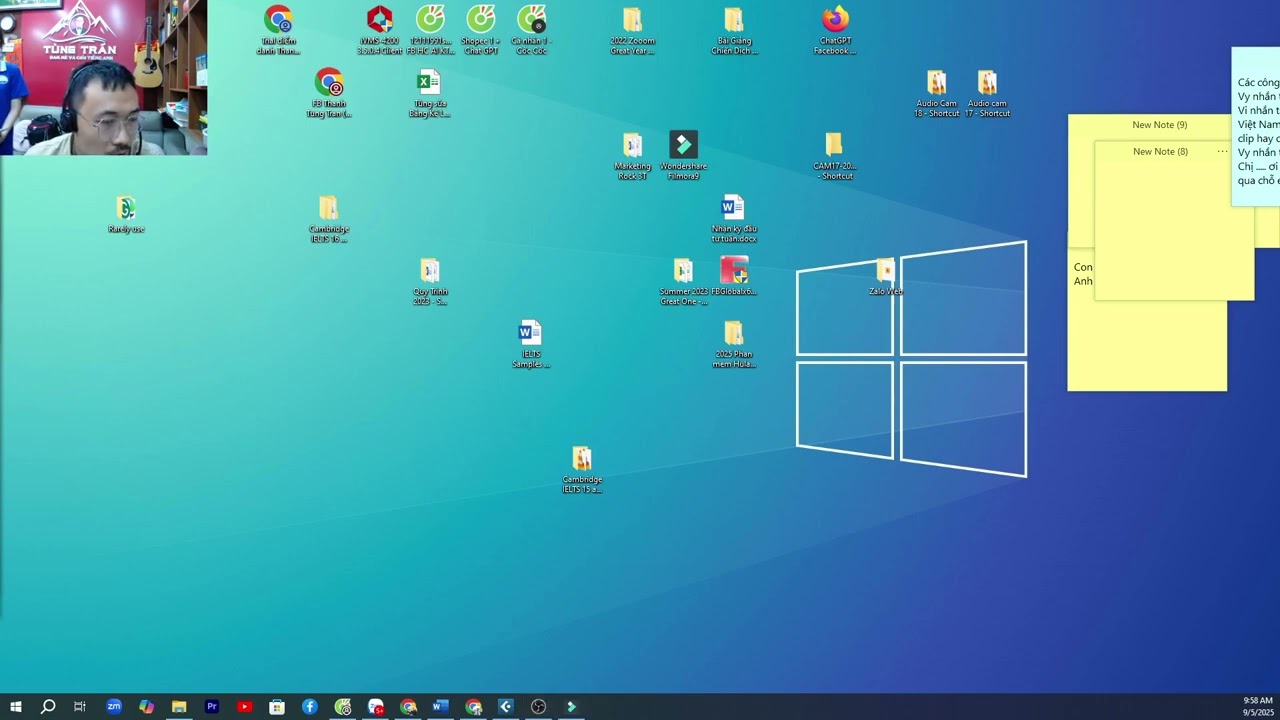
Task: Open Task View on the taskbar
Action: tap(80, 707)
